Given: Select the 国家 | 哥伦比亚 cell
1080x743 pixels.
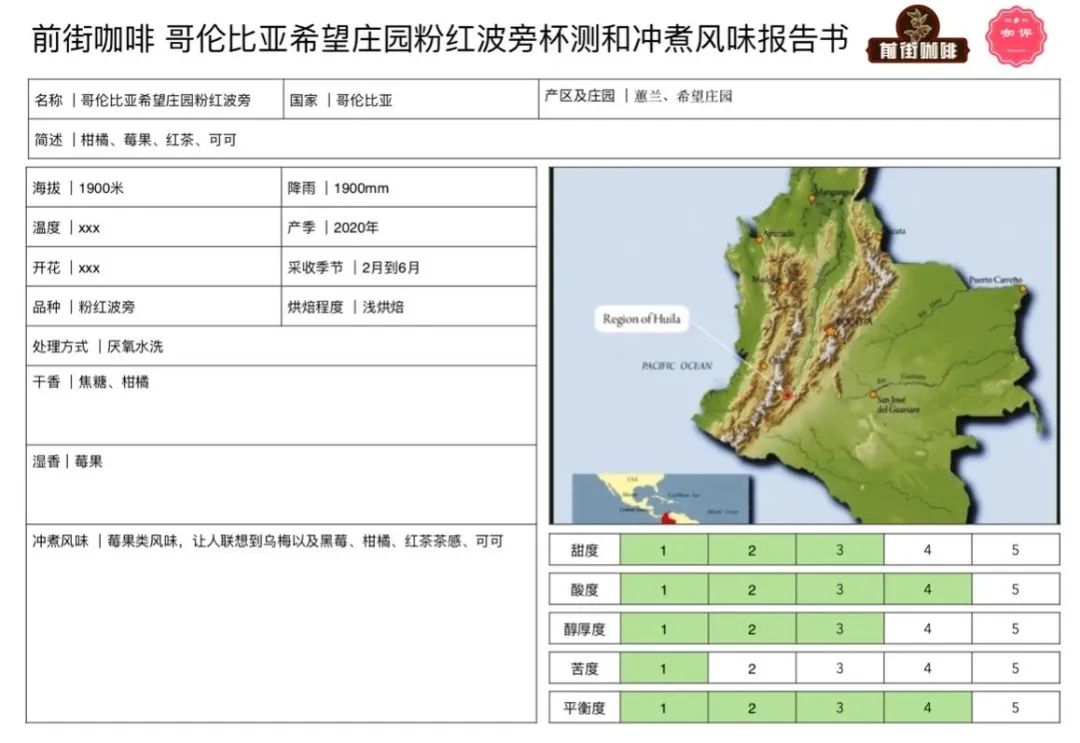Looking at the screenshot, I should (x=411, y=99).
